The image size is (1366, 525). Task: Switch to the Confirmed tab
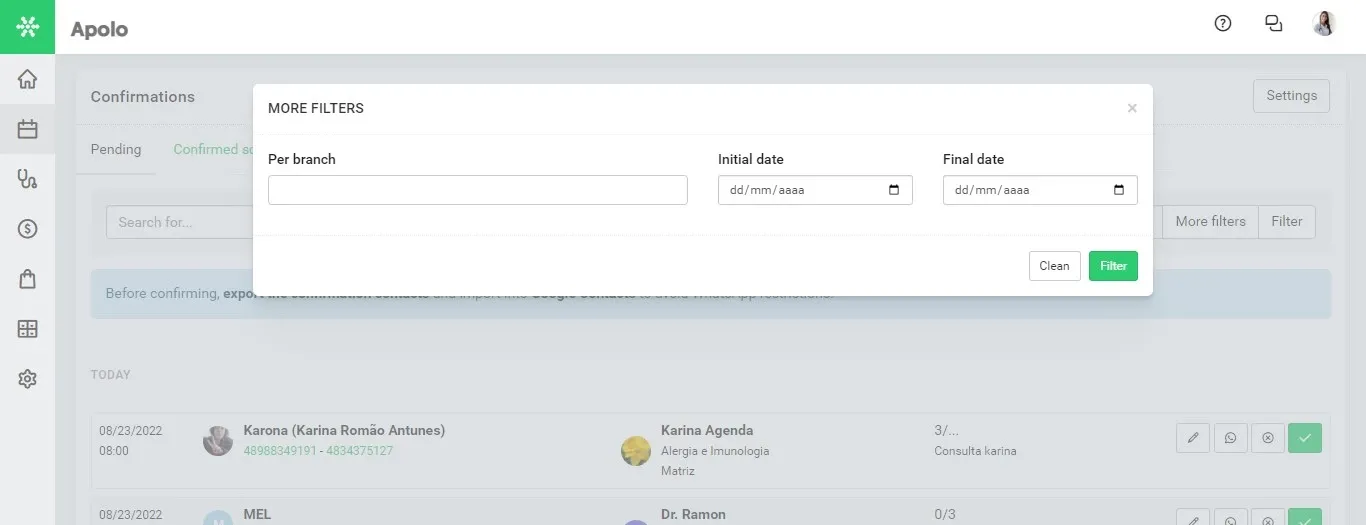click(212, 150)
